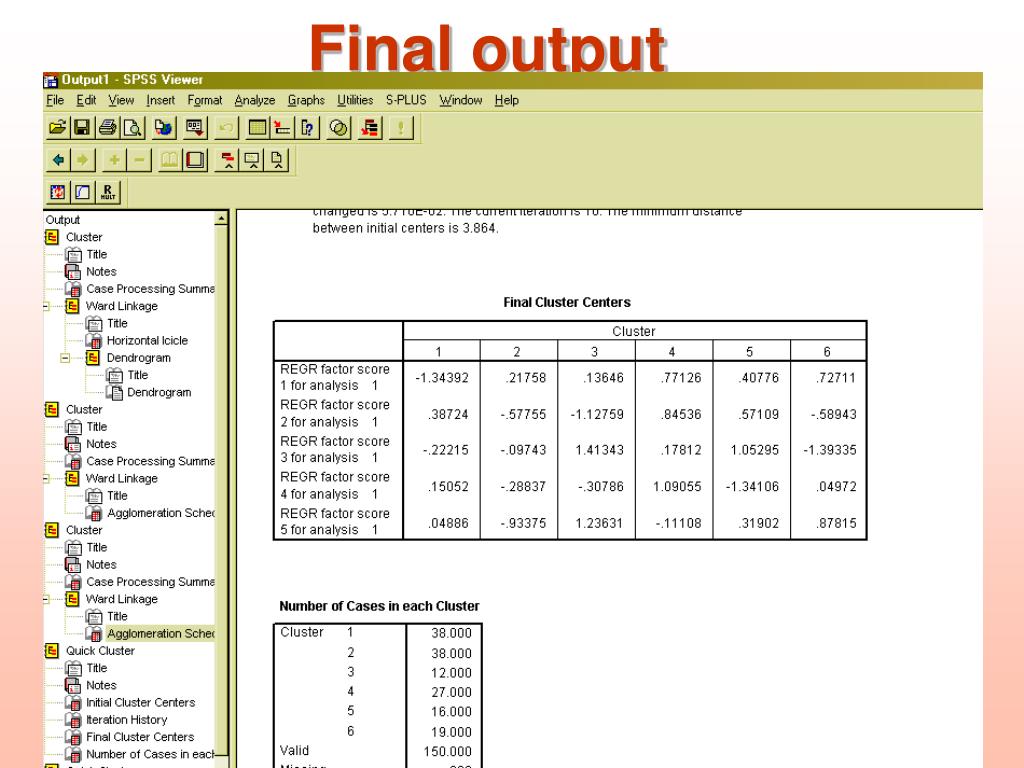Screen dimensions: 1024x768
Task: Click the Go to Data grid icon
Action: point(257,127)
